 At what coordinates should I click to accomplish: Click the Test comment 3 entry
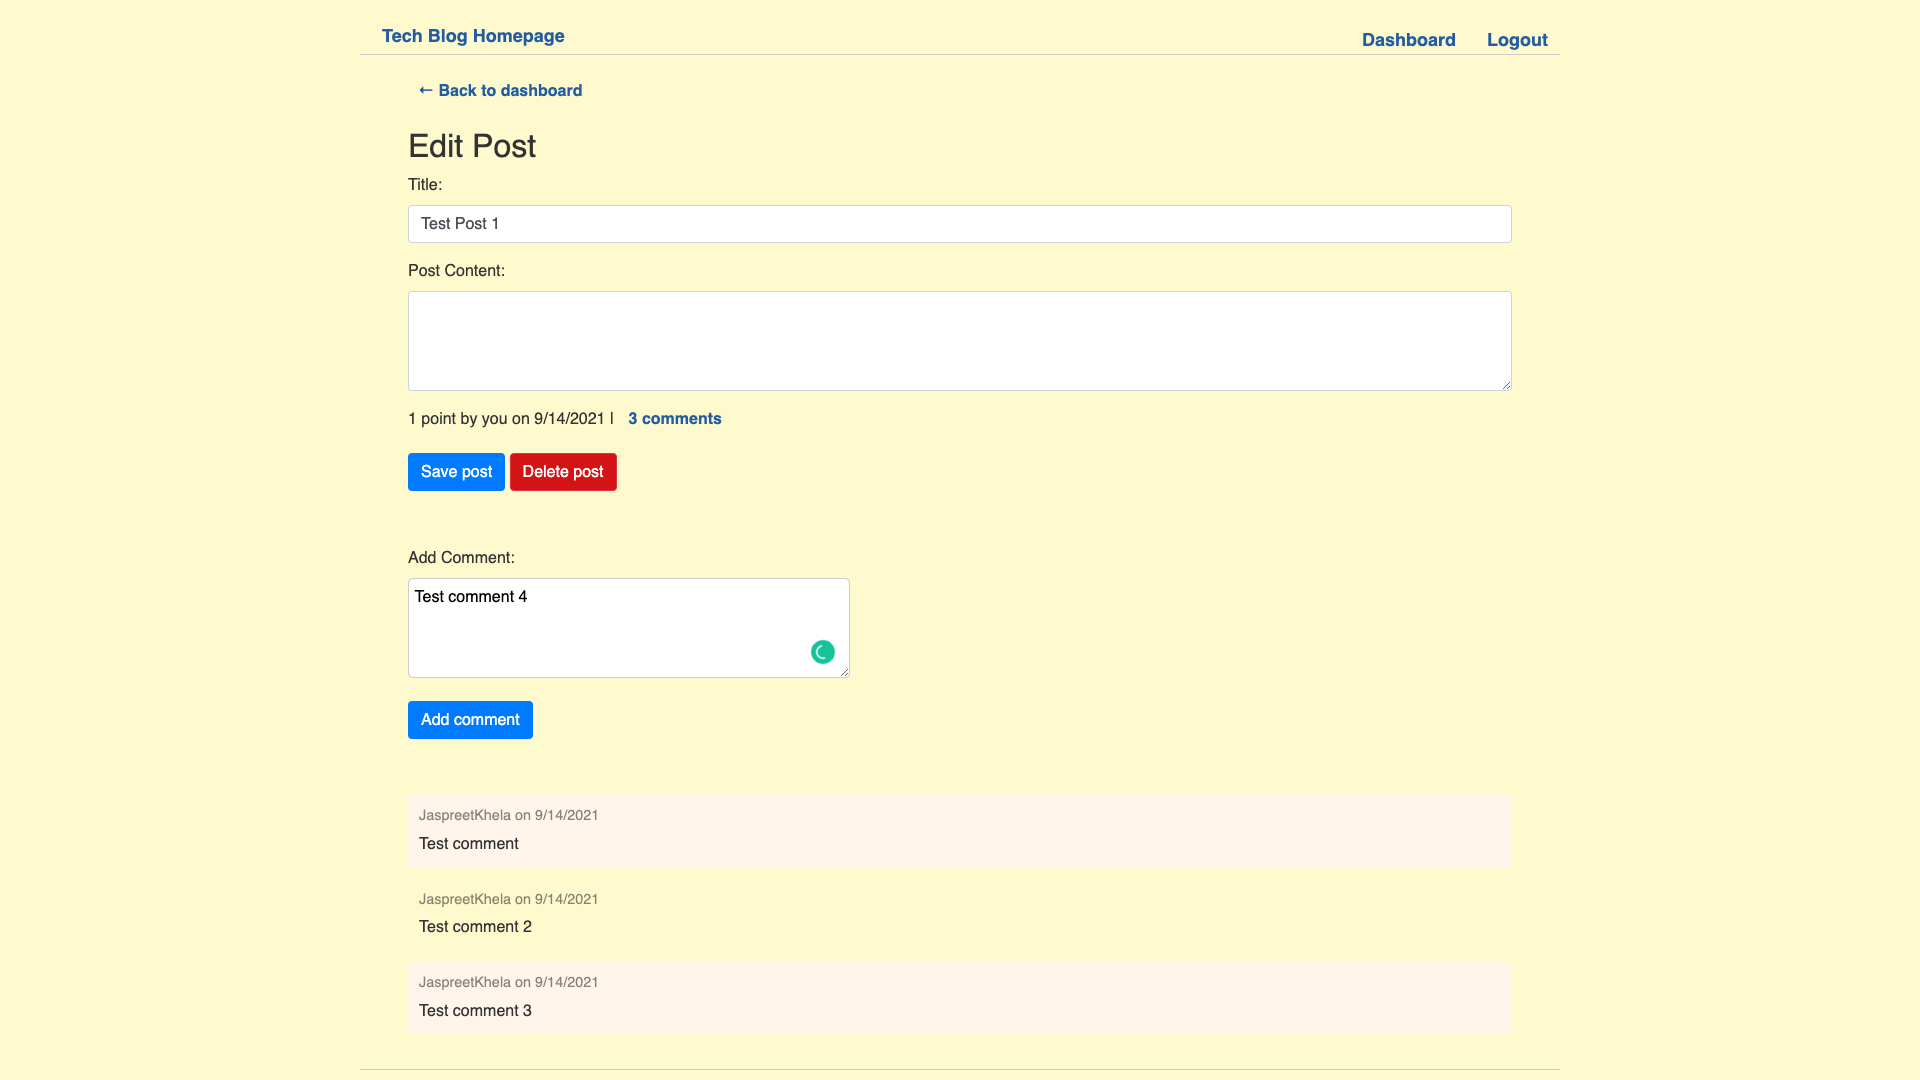click(x=475, y=1010)
